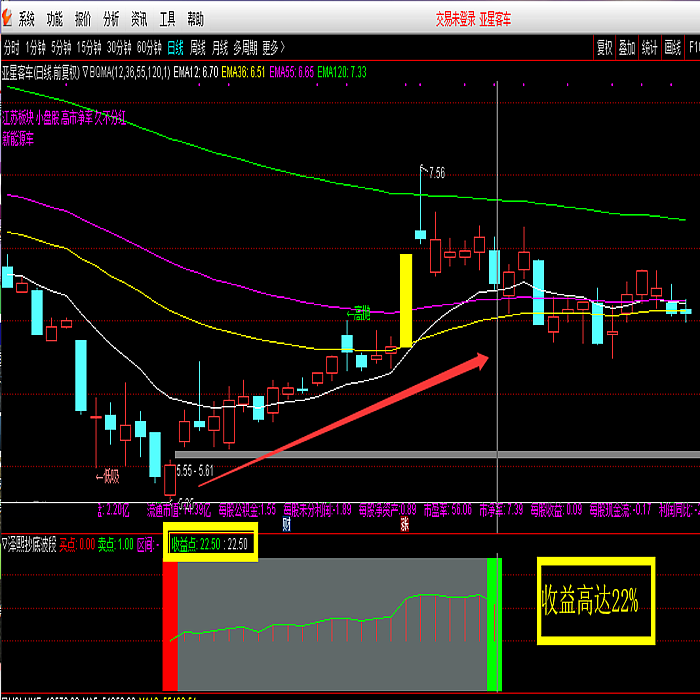Open the 功能 menu

pos(55,19)
